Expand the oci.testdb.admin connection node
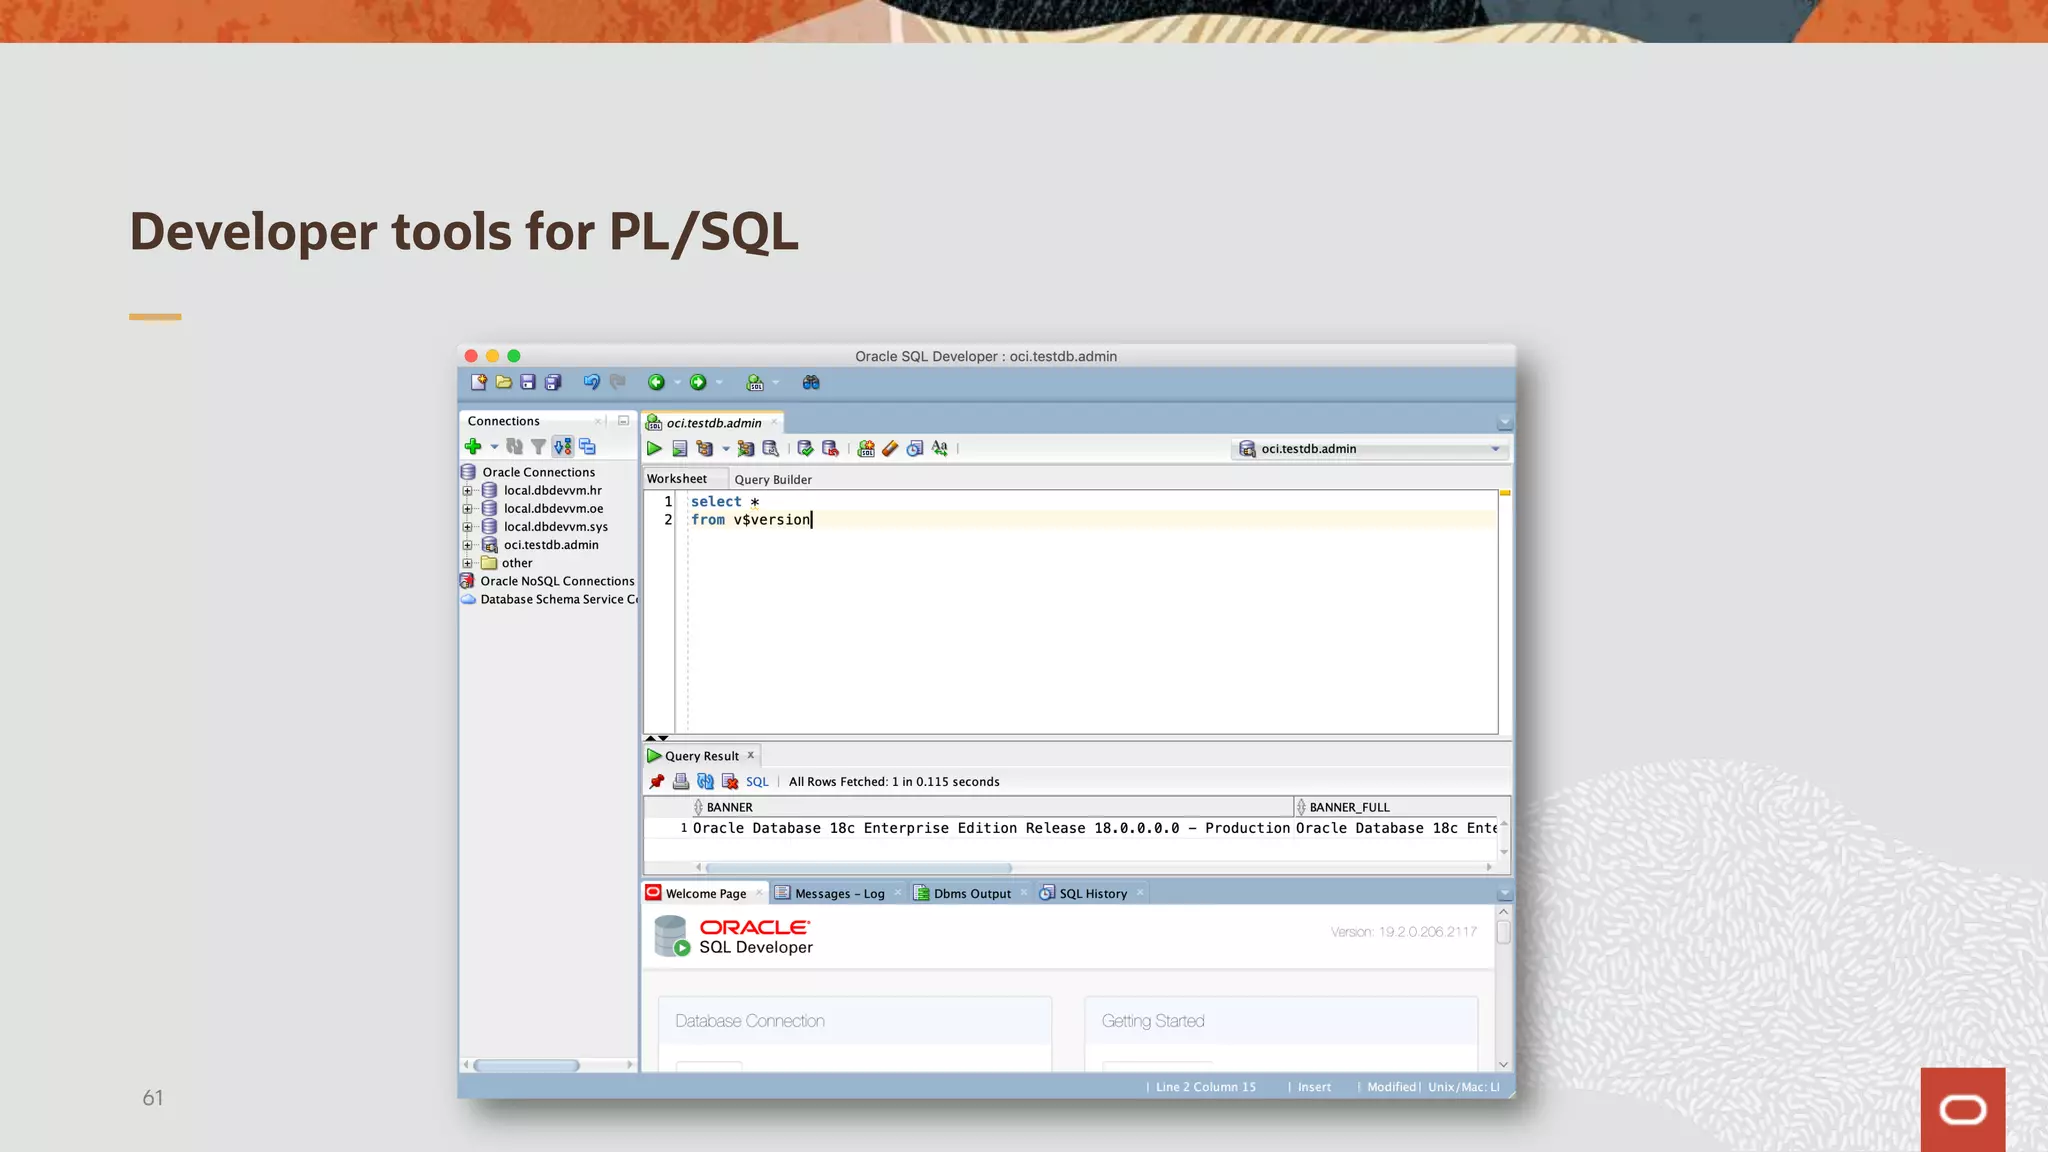 click(467, 545)
